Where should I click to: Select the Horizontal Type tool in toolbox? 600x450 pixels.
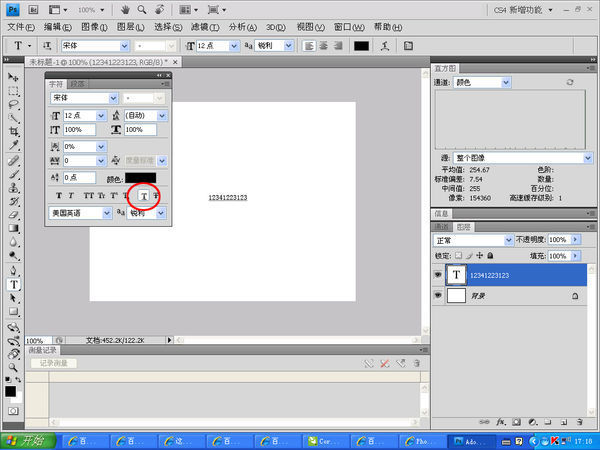[x=14, y=284]
